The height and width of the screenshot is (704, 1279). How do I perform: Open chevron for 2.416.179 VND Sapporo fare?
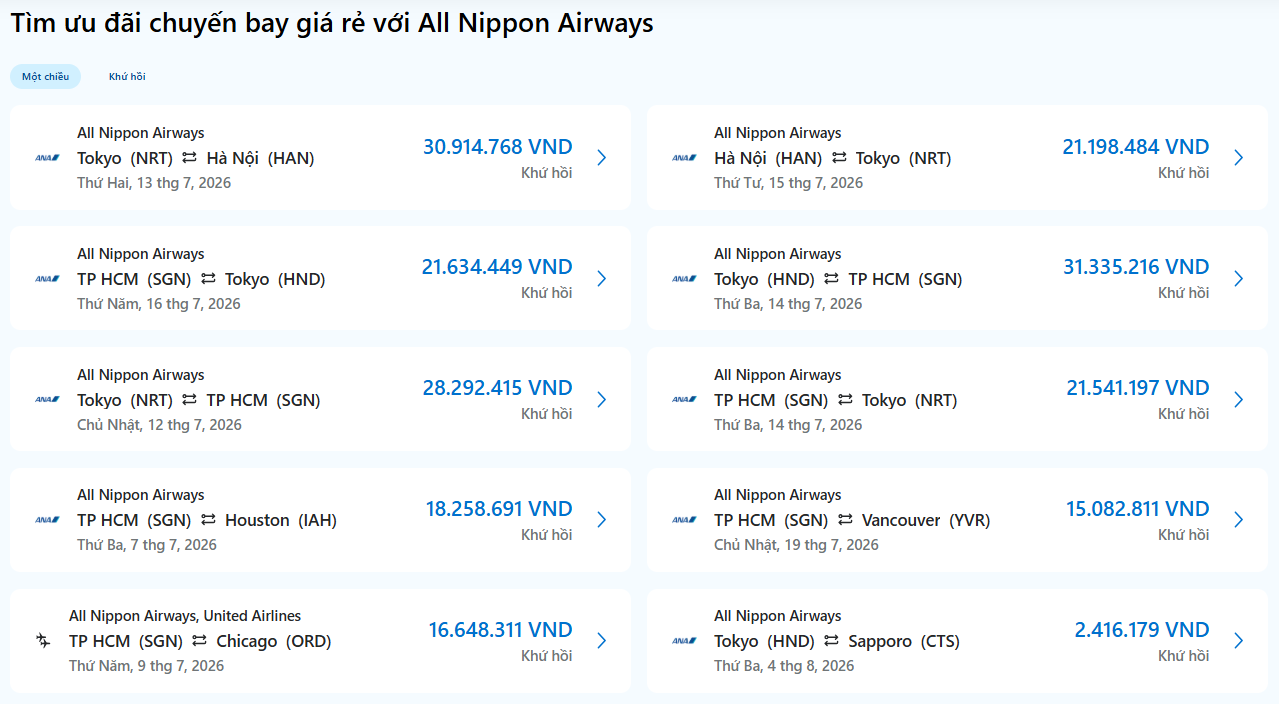click(x=1239, y=641)
